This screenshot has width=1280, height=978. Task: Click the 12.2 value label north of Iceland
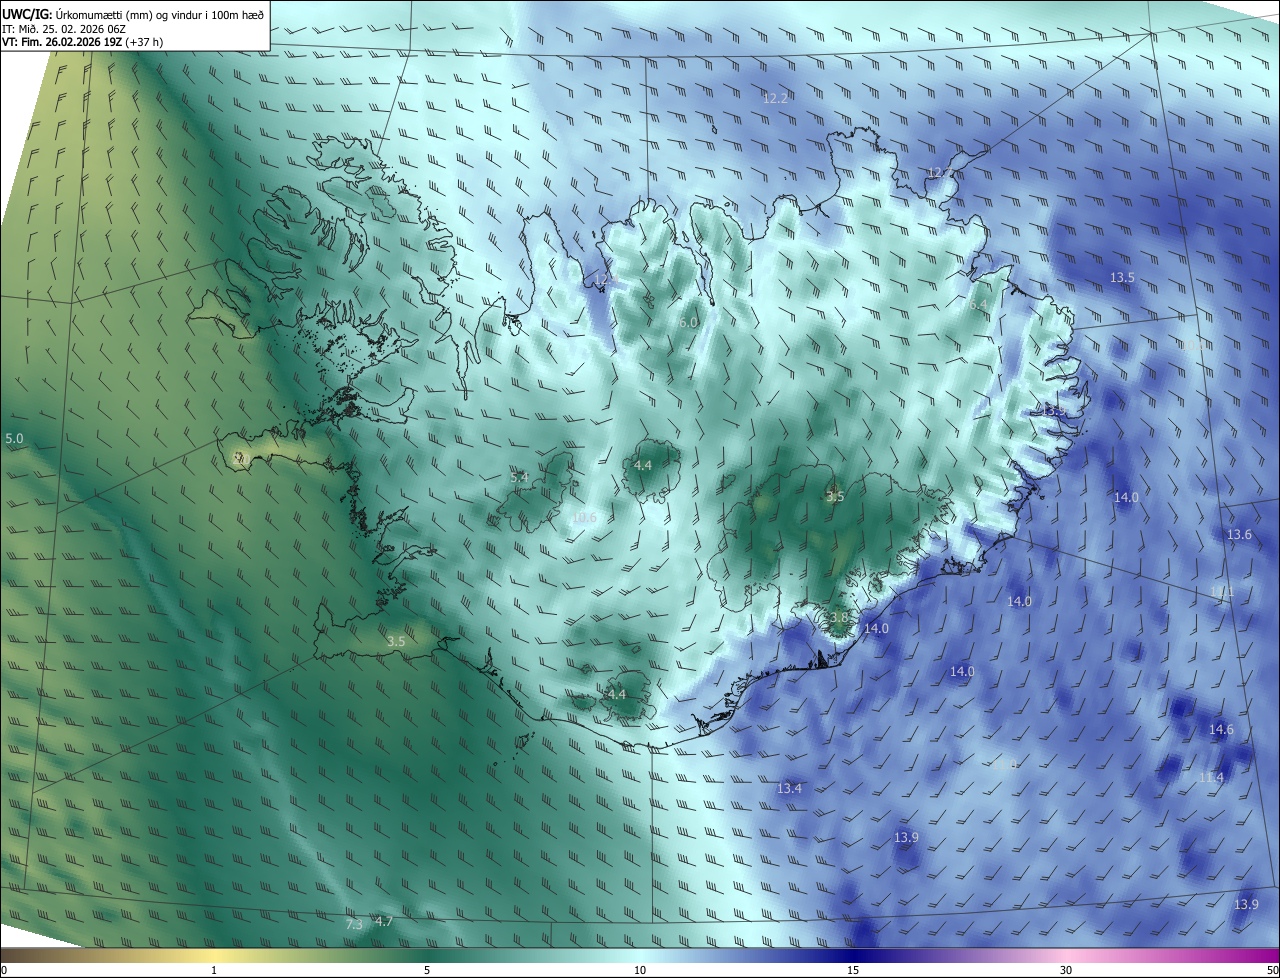(x=775, y=98)
